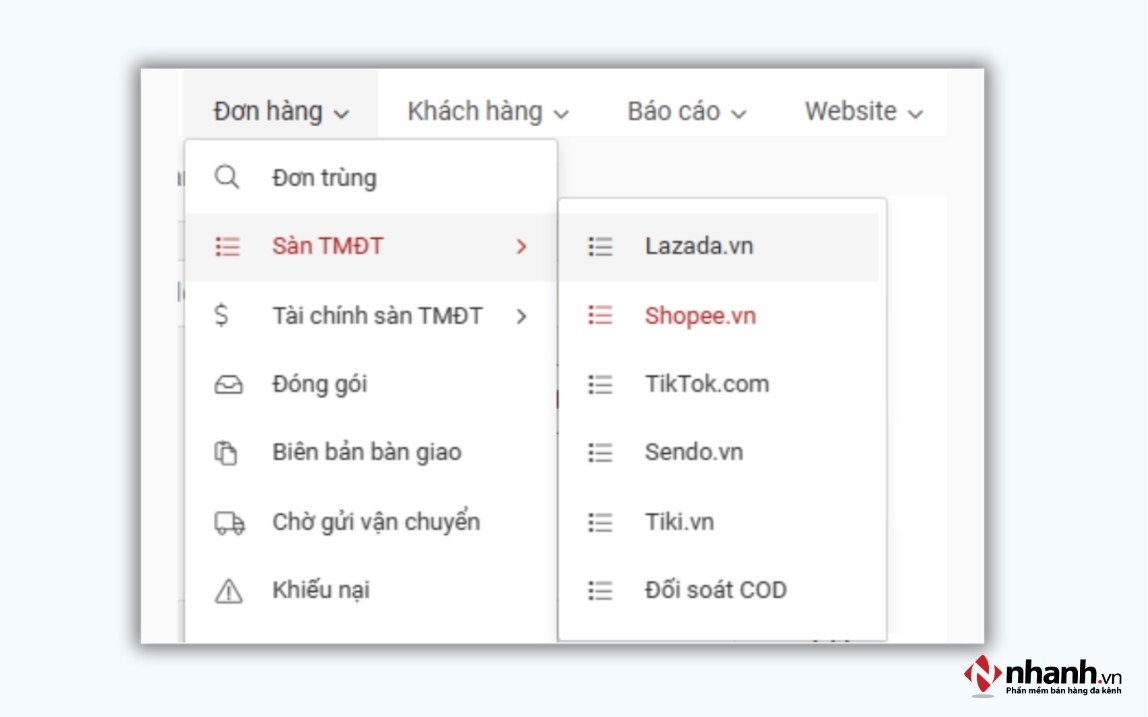Click the dollar icon for Tài chính sàn TMĐT
This screenshot has width=1148, height=717.
tap(227, 315)
